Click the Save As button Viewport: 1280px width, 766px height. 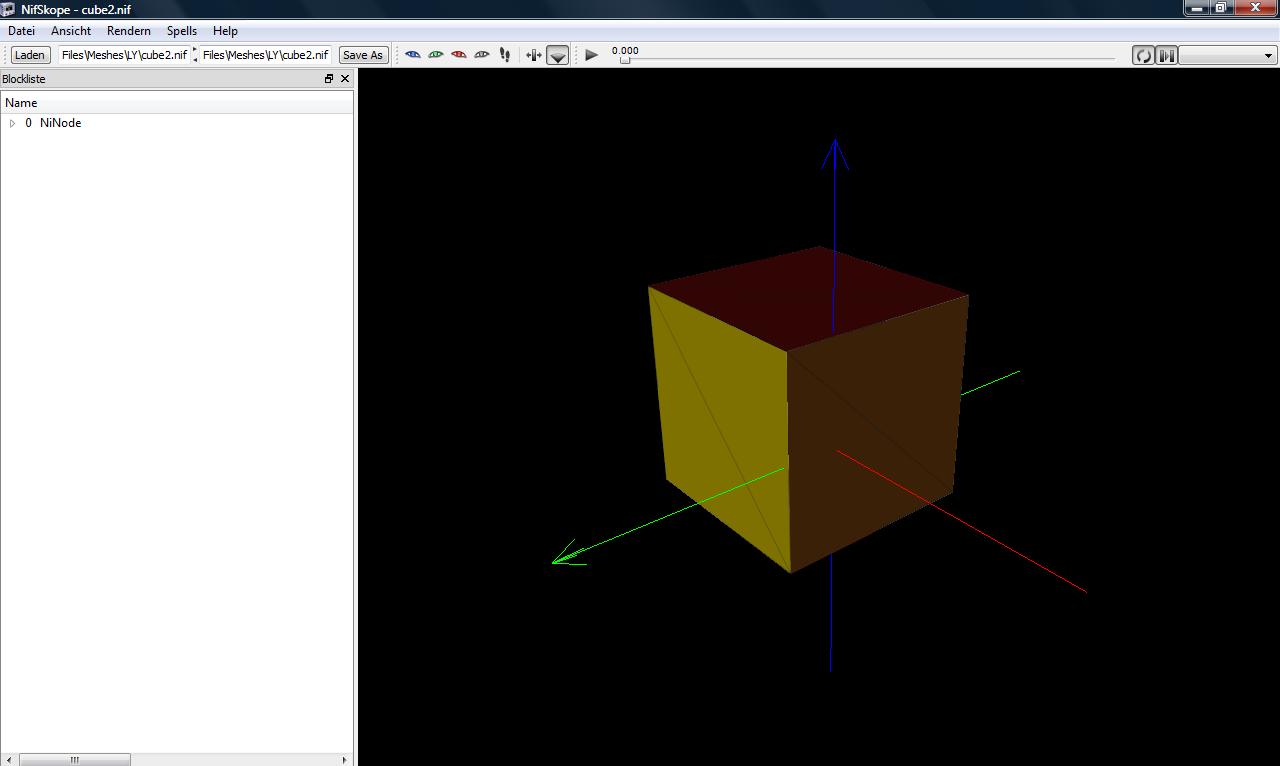point(362,55)
